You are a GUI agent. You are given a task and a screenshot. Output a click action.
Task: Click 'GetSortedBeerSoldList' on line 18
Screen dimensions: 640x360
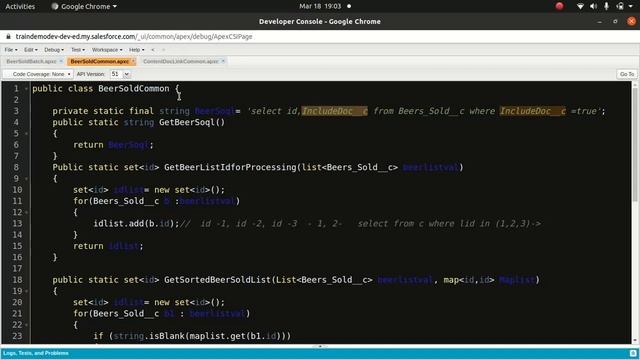(218, 280)
